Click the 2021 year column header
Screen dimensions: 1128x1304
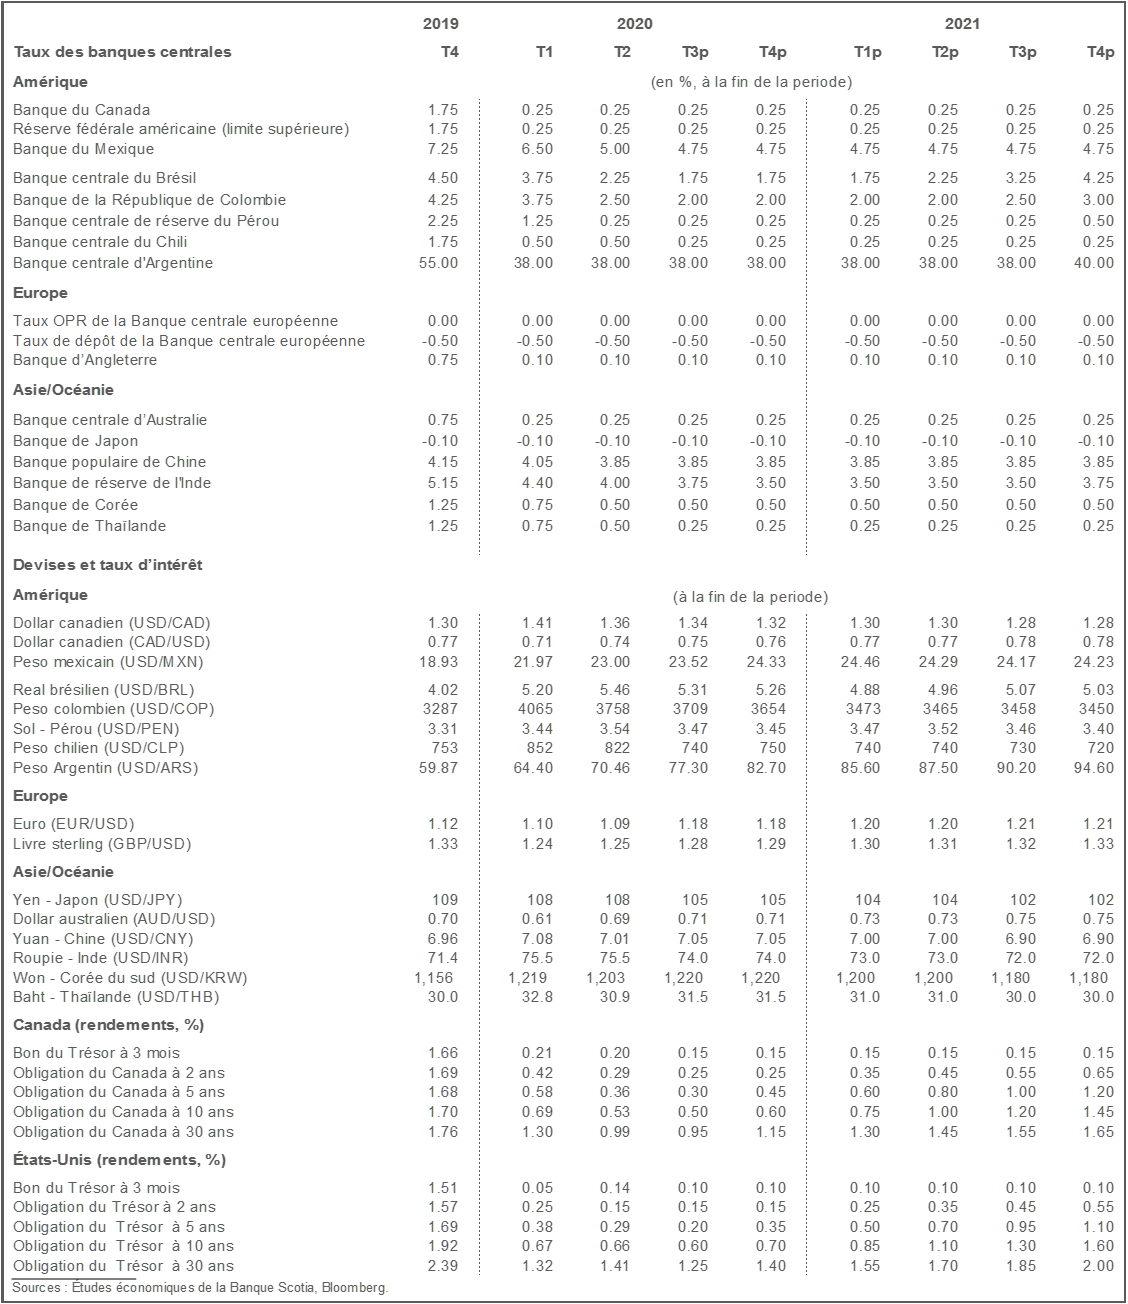(962, 24)
